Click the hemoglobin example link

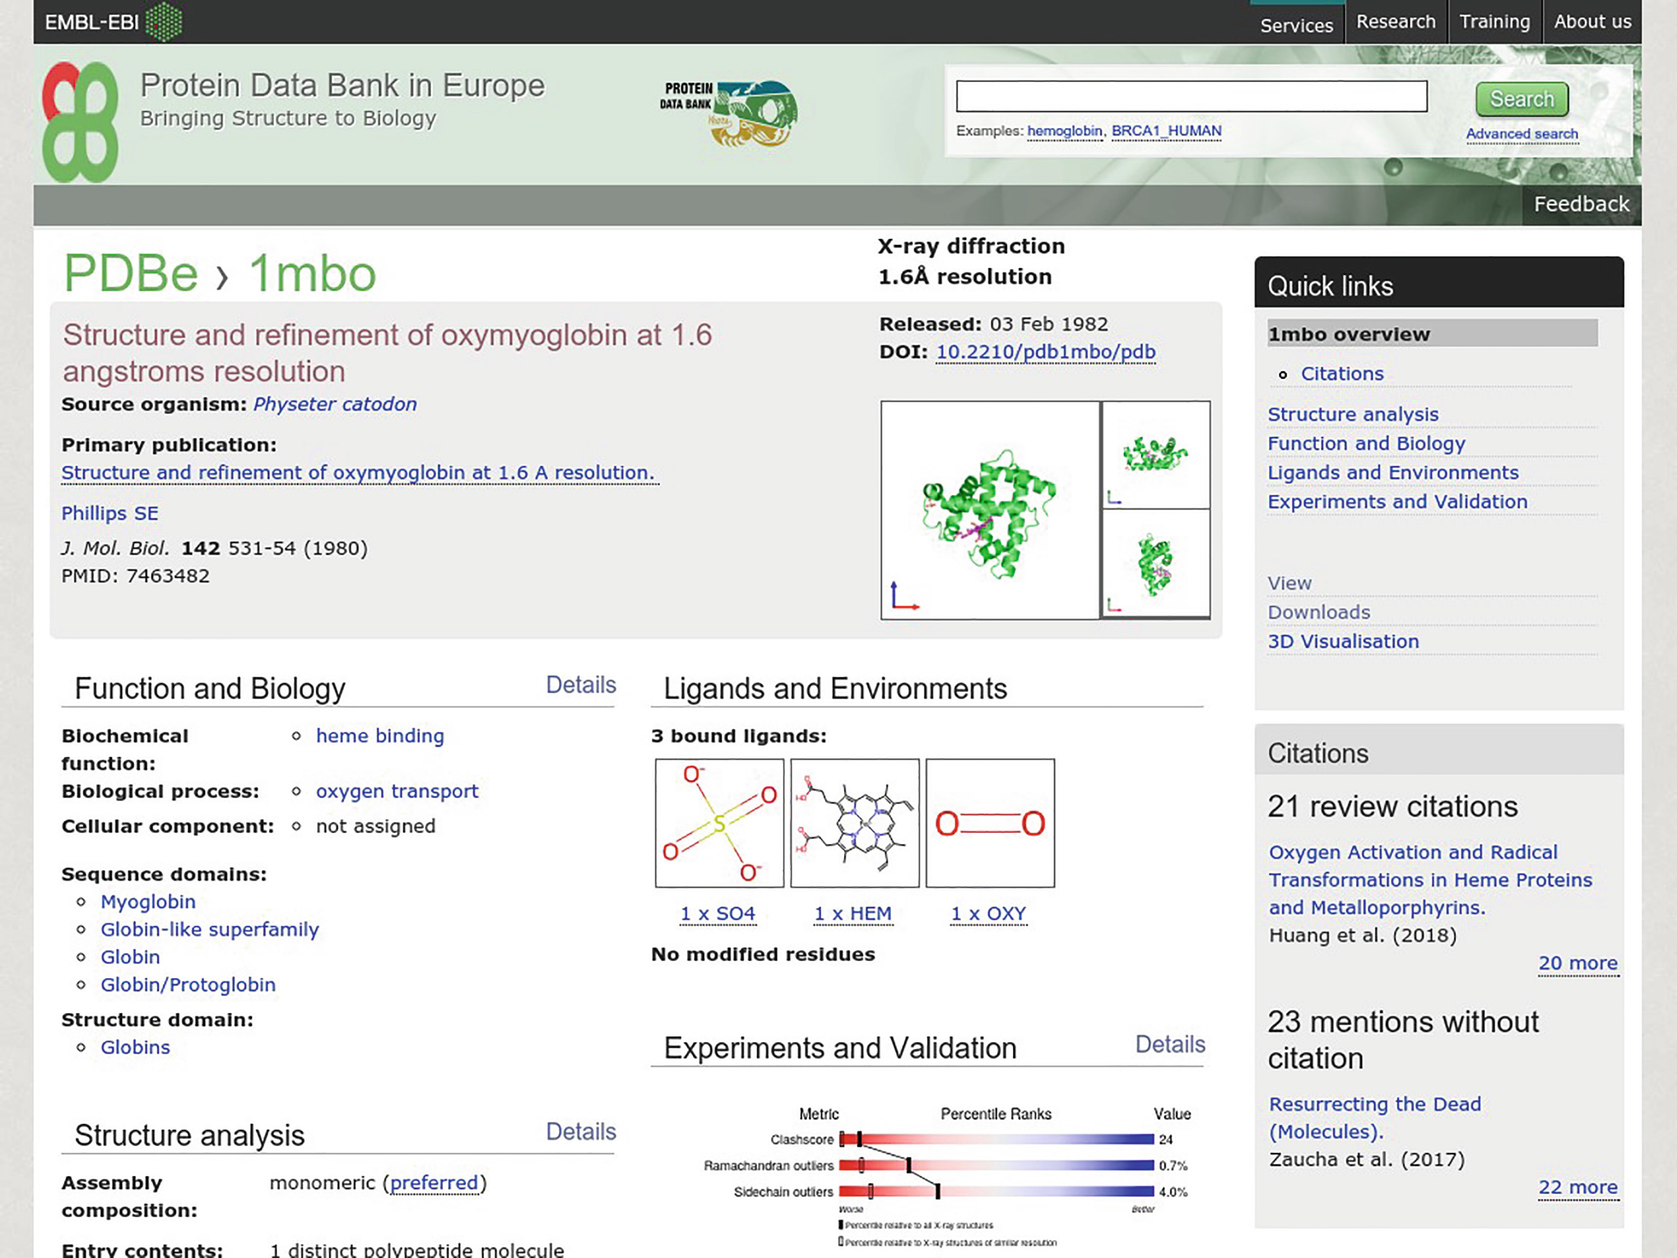click(1064, 131)
